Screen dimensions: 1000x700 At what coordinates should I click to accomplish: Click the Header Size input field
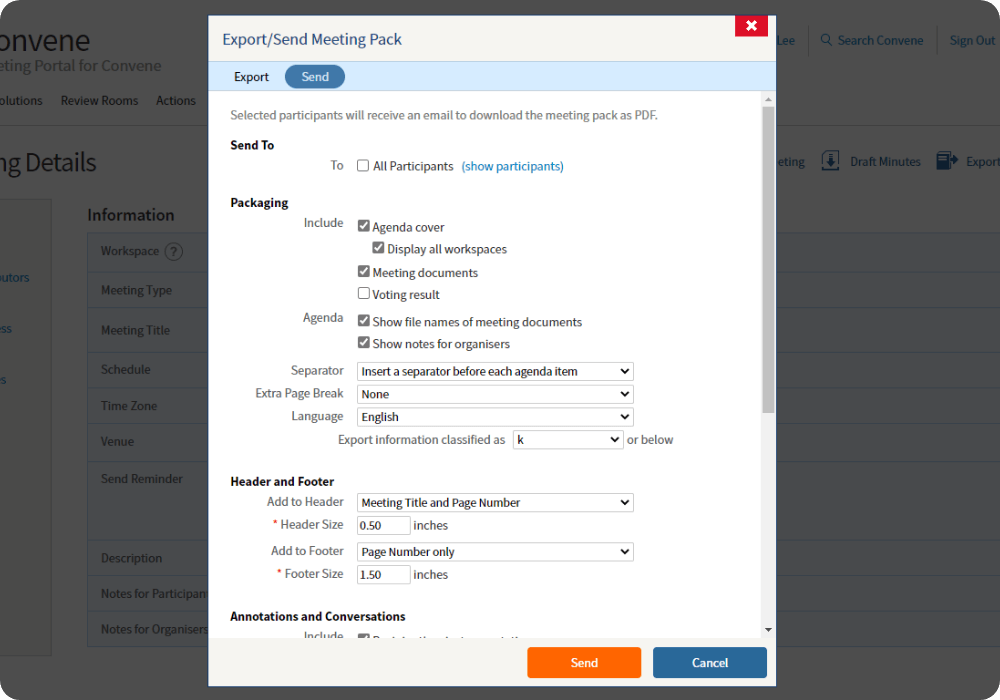coord(384,525)
